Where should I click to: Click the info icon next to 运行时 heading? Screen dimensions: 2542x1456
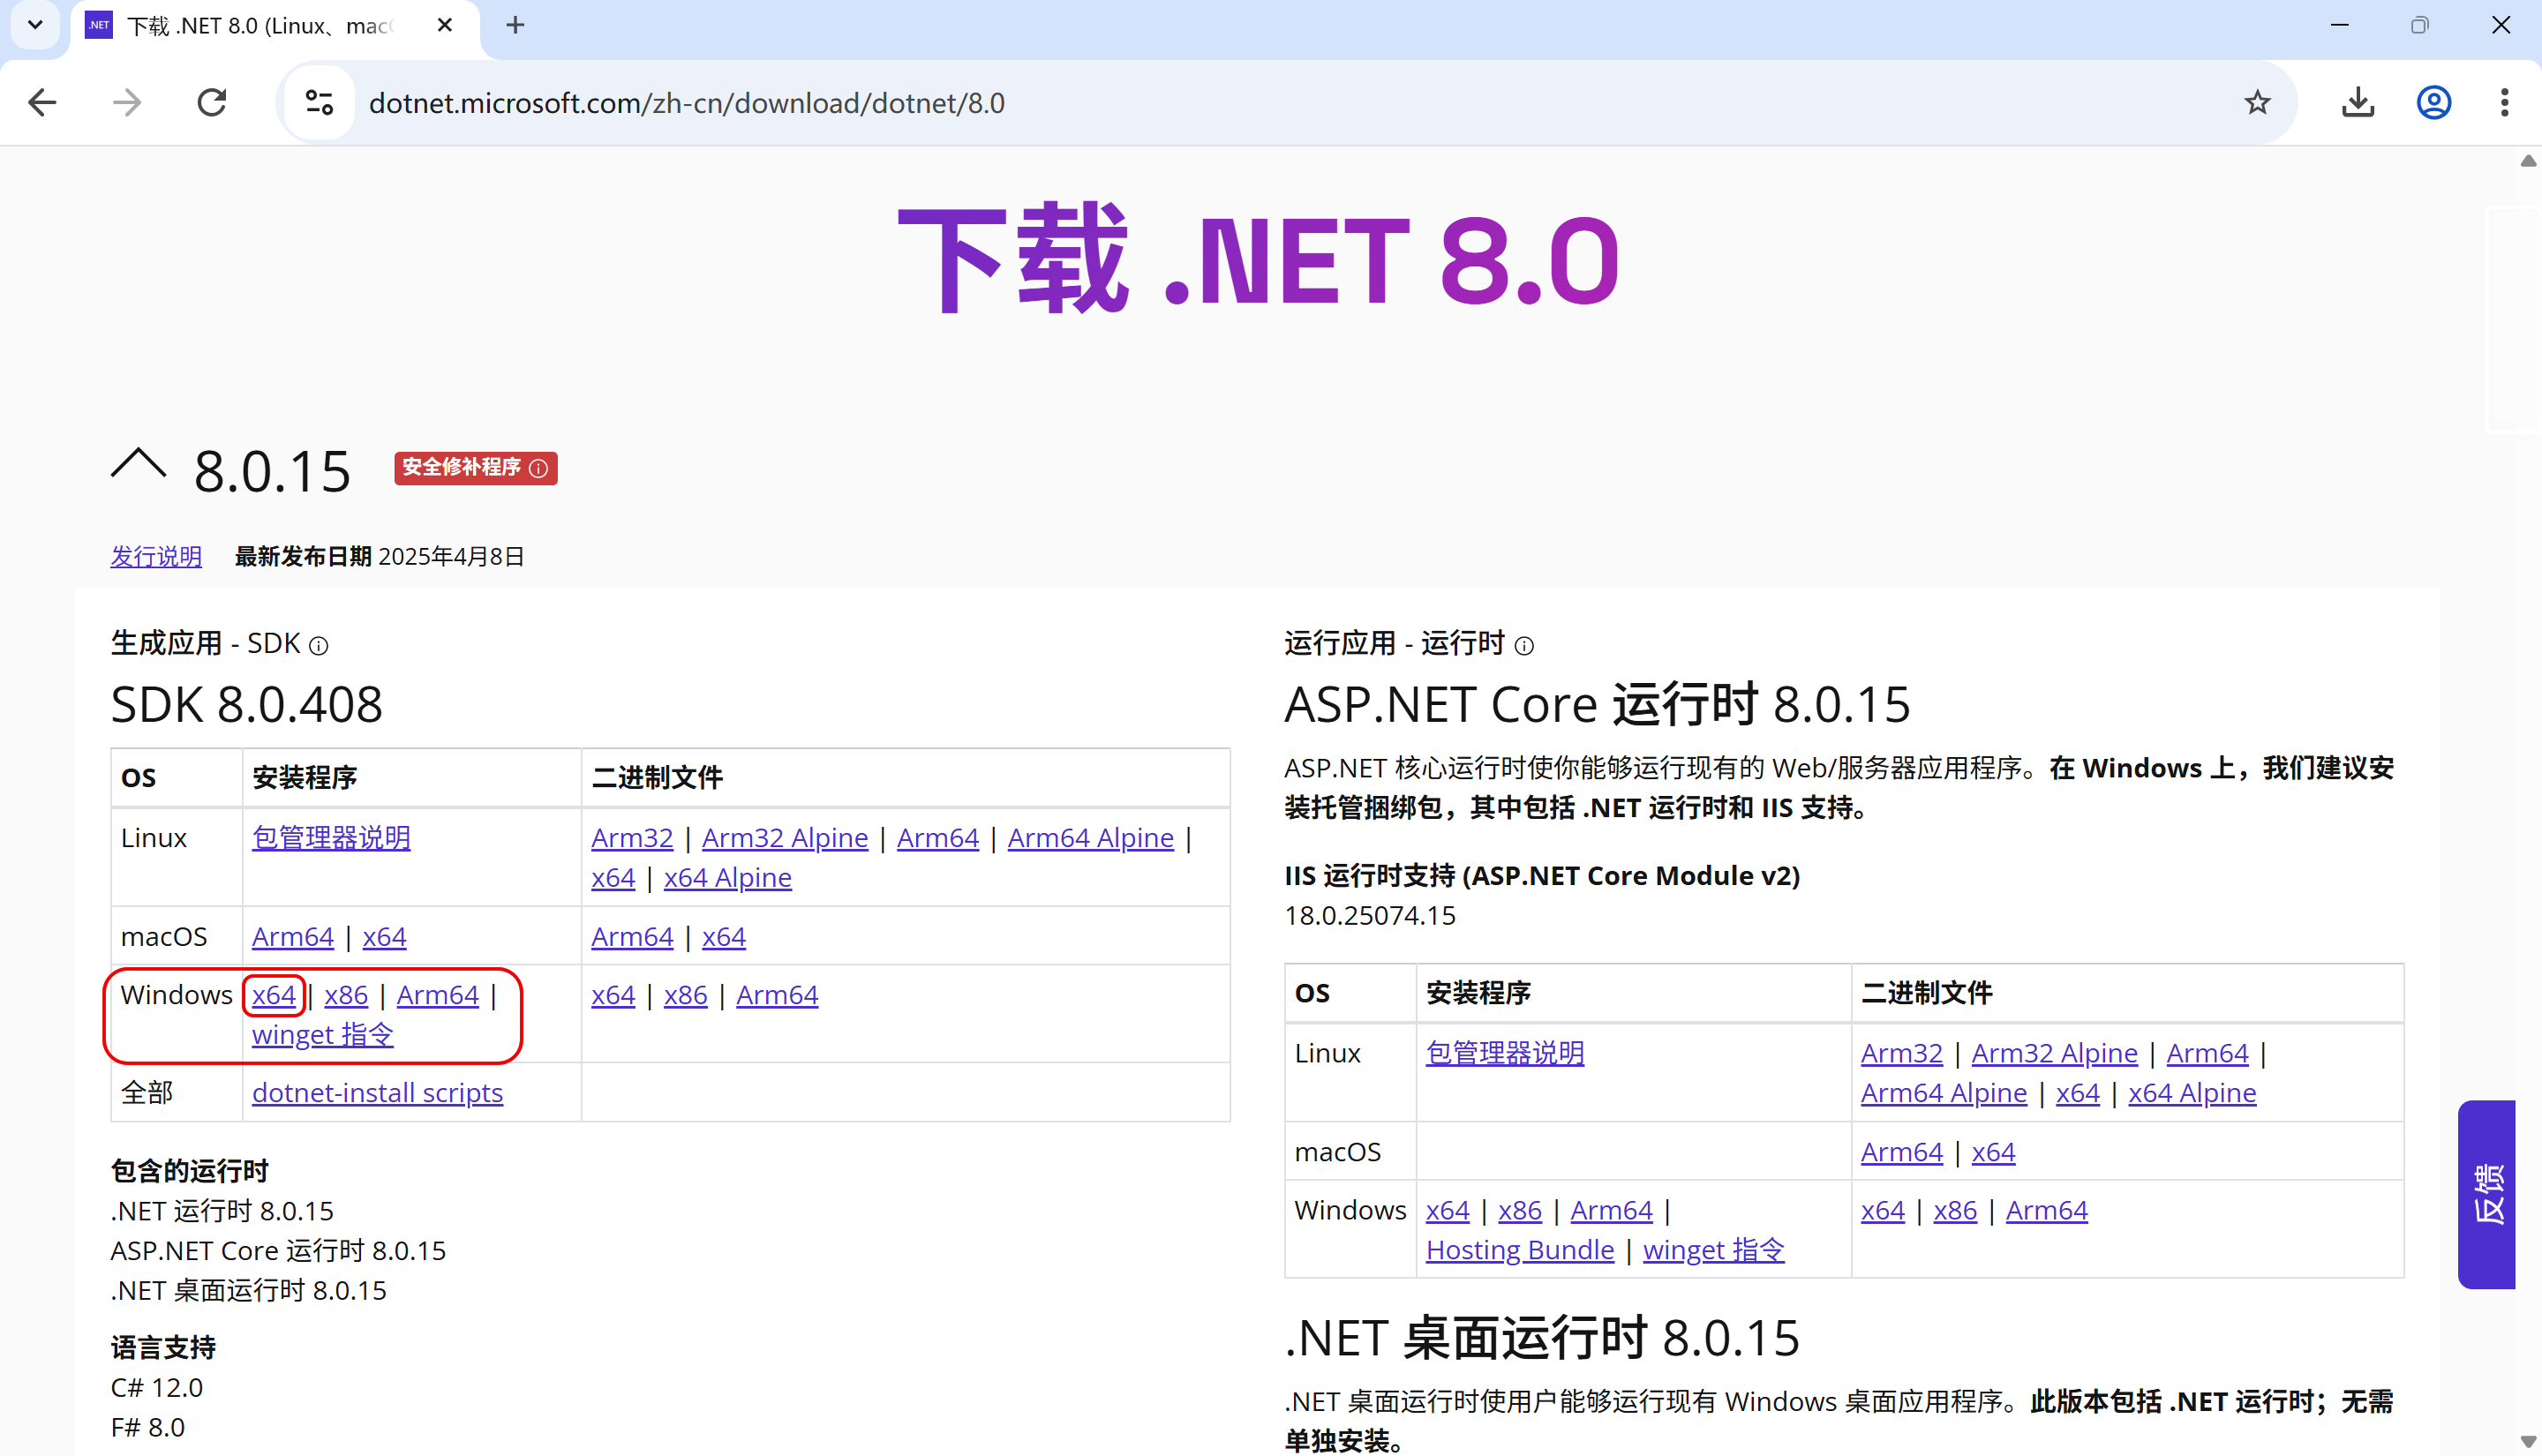(1523, 647)
